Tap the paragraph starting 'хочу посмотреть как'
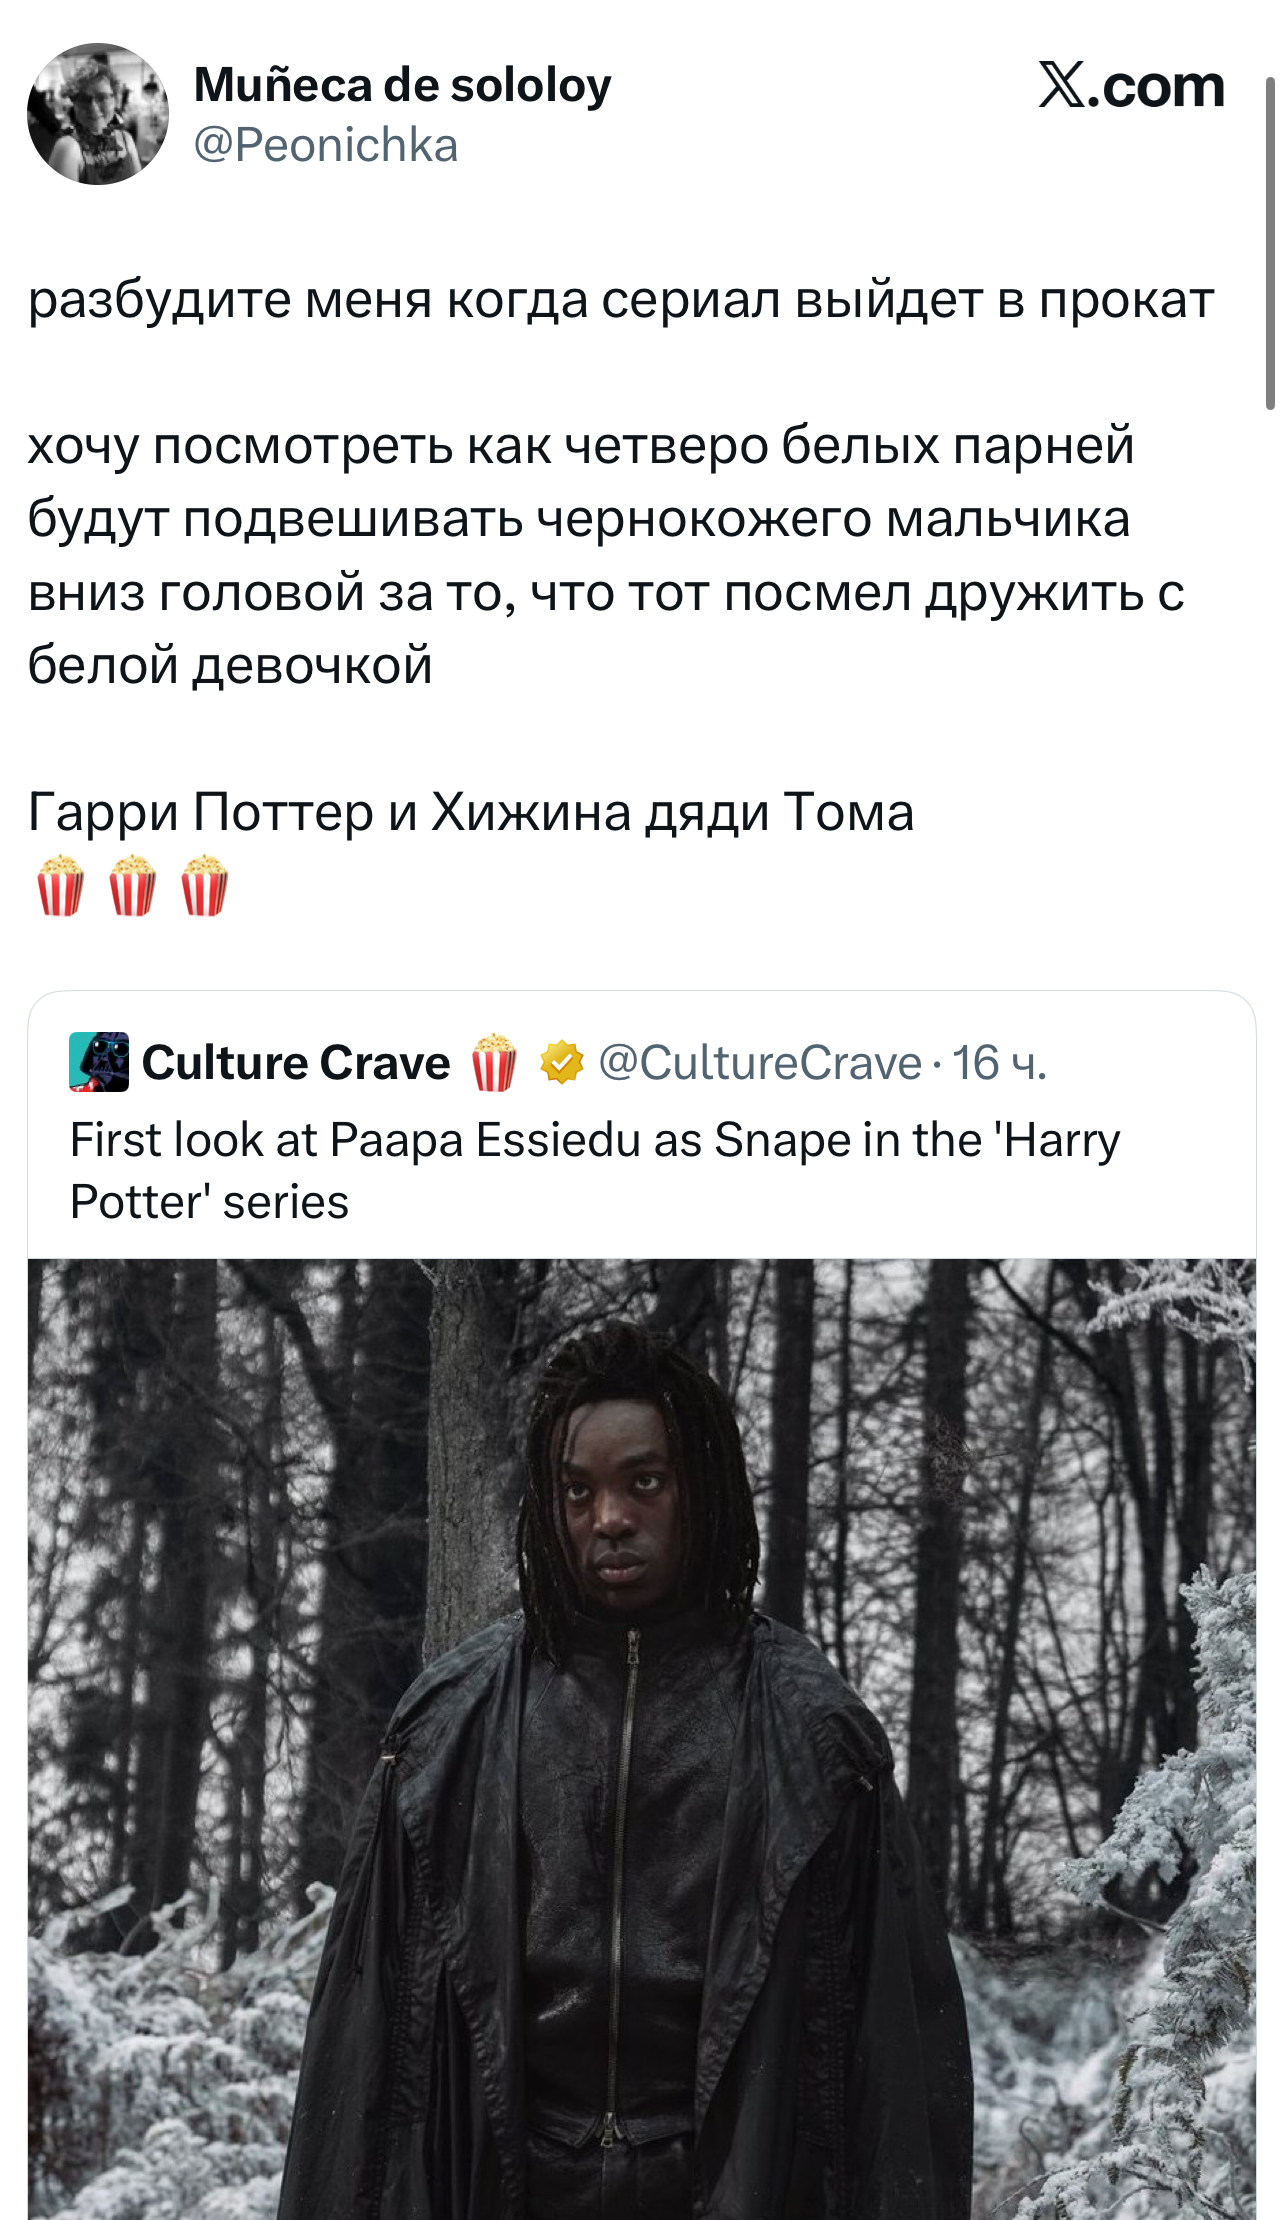This screenshot has width=1284, height=2220. [x=606, y=555]
